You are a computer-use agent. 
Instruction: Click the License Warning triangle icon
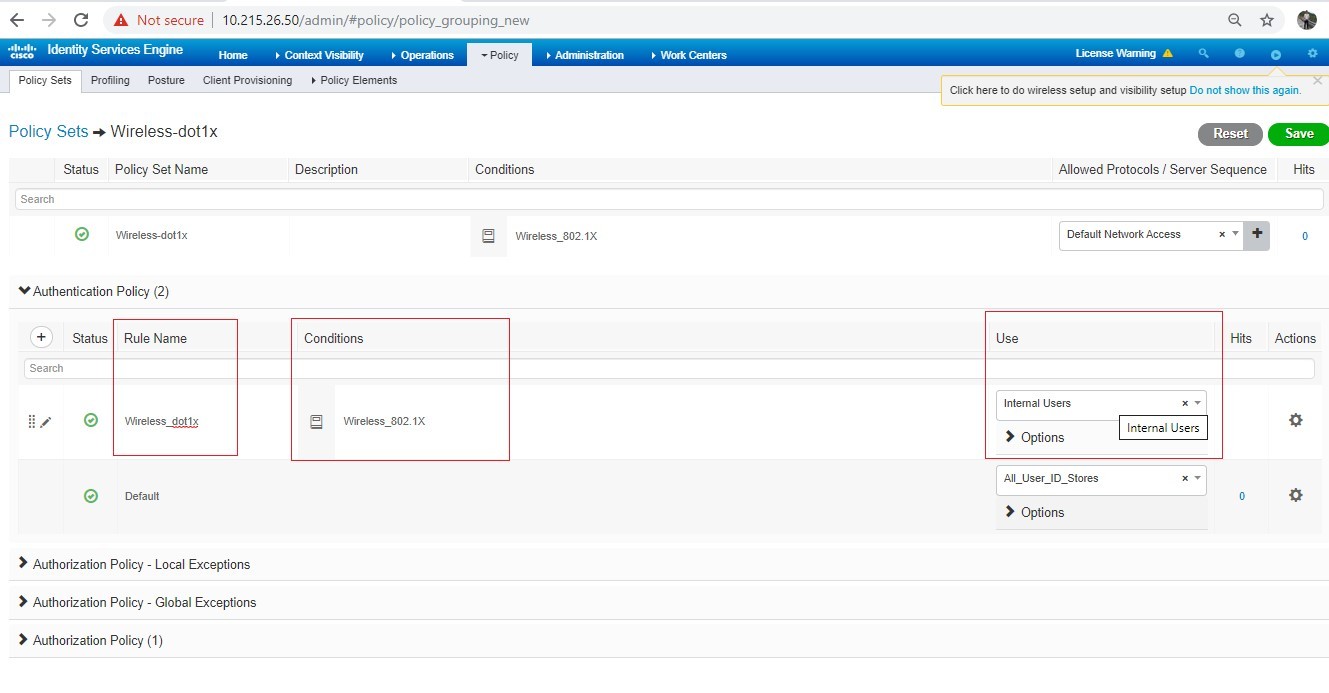click(x=1167, y=54)
